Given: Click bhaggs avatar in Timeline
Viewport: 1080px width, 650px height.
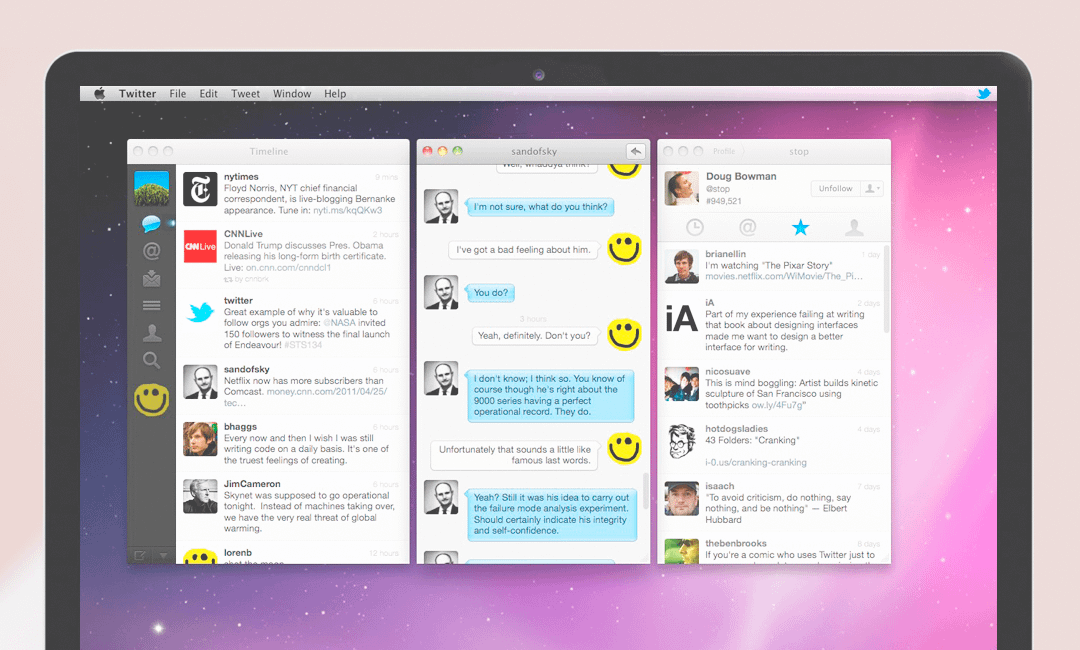Looking at the screenshot, I should tap(200, 439).
